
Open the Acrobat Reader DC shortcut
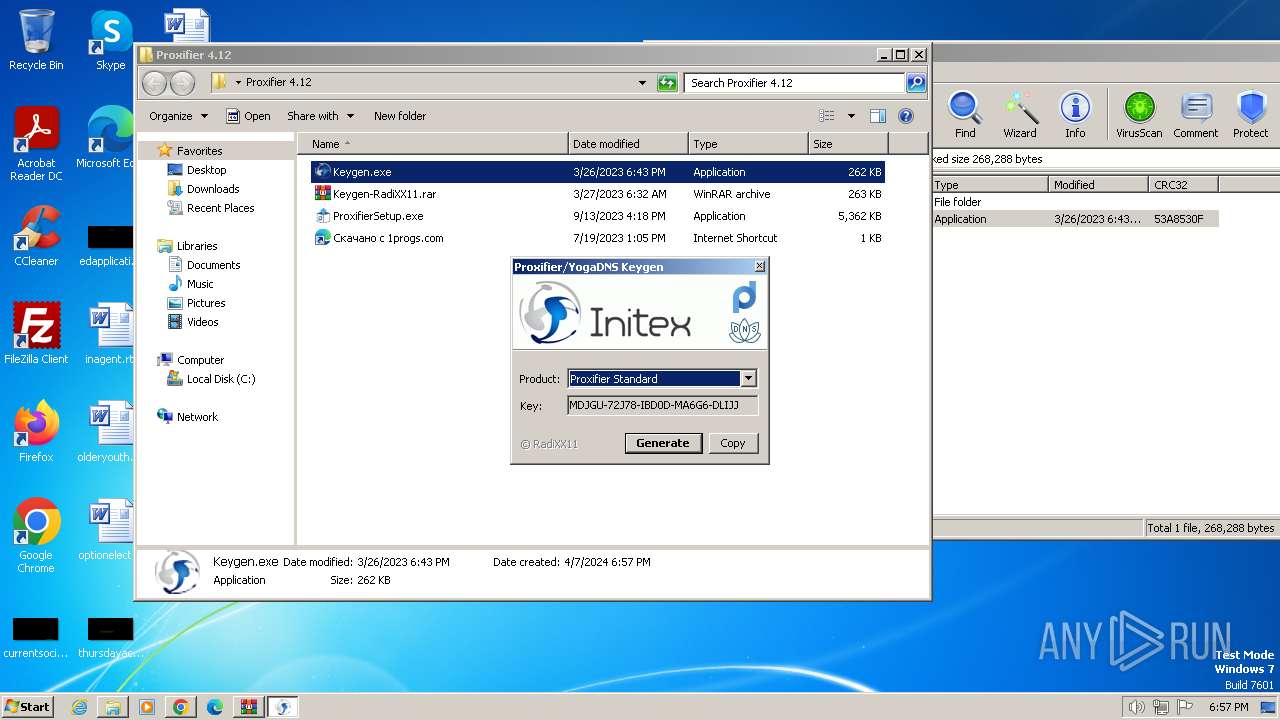(x=36, y=144)
